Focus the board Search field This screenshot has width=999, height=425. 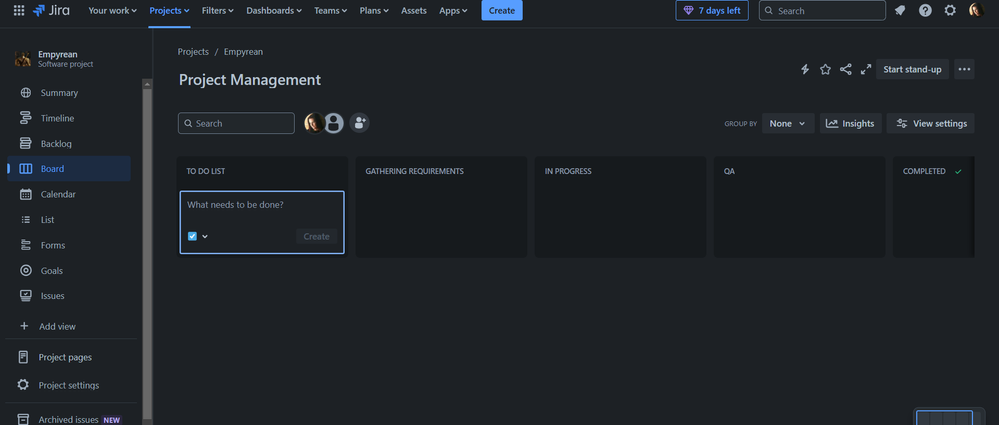click(x=236, y=123)
